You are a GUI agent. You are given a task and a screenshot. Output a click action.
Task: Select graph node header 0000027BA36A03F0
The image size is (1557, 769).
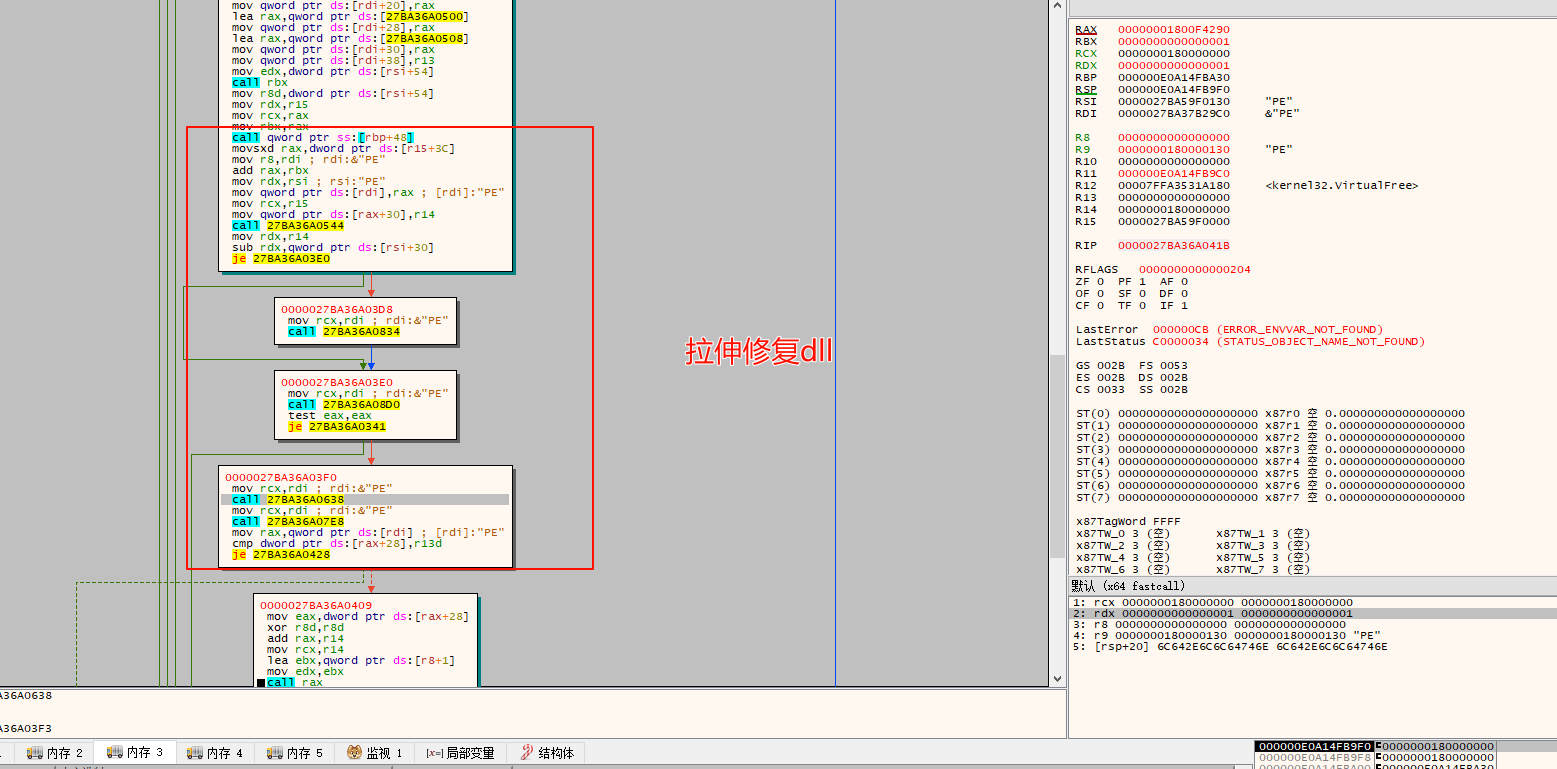click(x=281, y=477)
